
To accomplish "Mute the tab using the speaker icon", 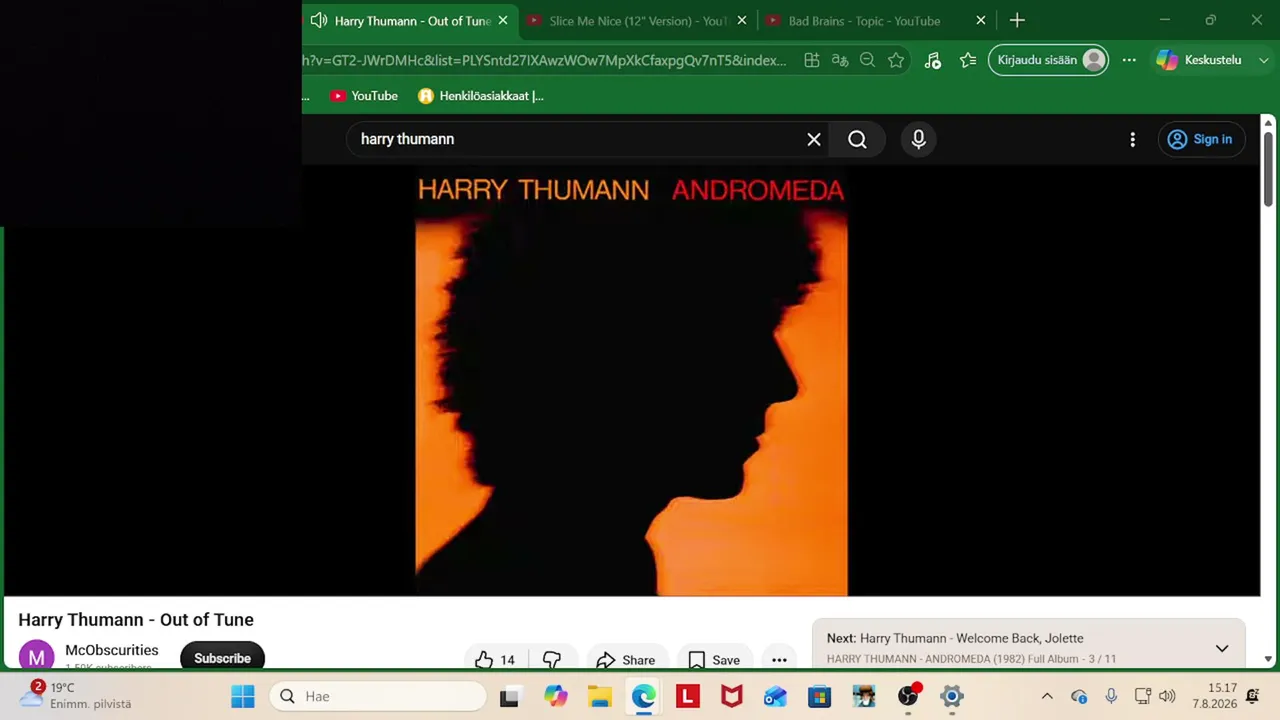I will click(319, 20).
